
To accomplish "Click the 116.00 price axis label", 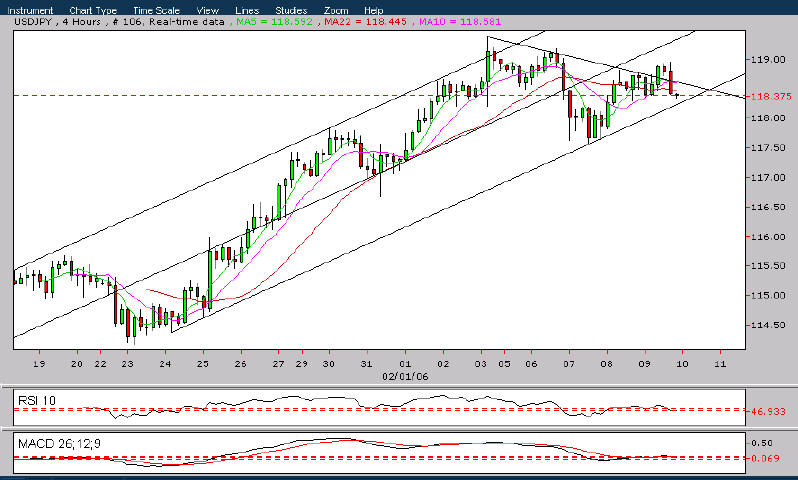I will click(x=768, y=237).
